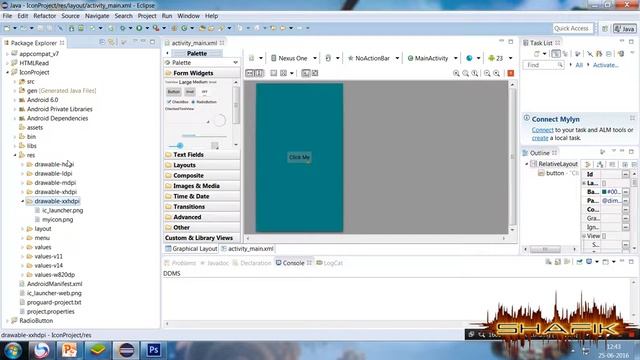Maximize the Package Explorer panel
This screenshot has height=360, width=640.
152,42
